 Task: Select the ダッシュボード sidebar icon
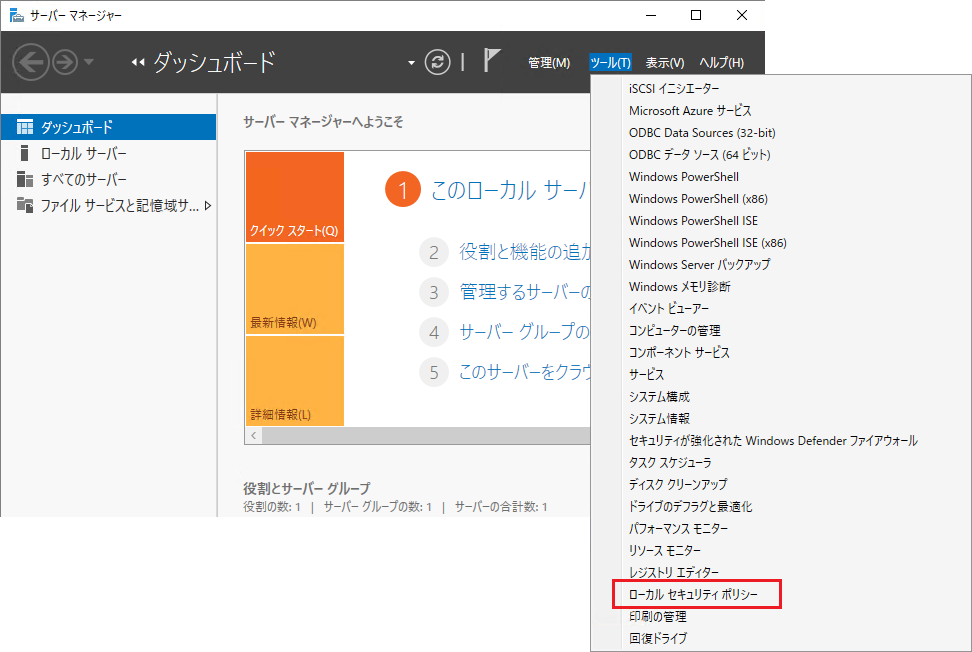point(25,127)
